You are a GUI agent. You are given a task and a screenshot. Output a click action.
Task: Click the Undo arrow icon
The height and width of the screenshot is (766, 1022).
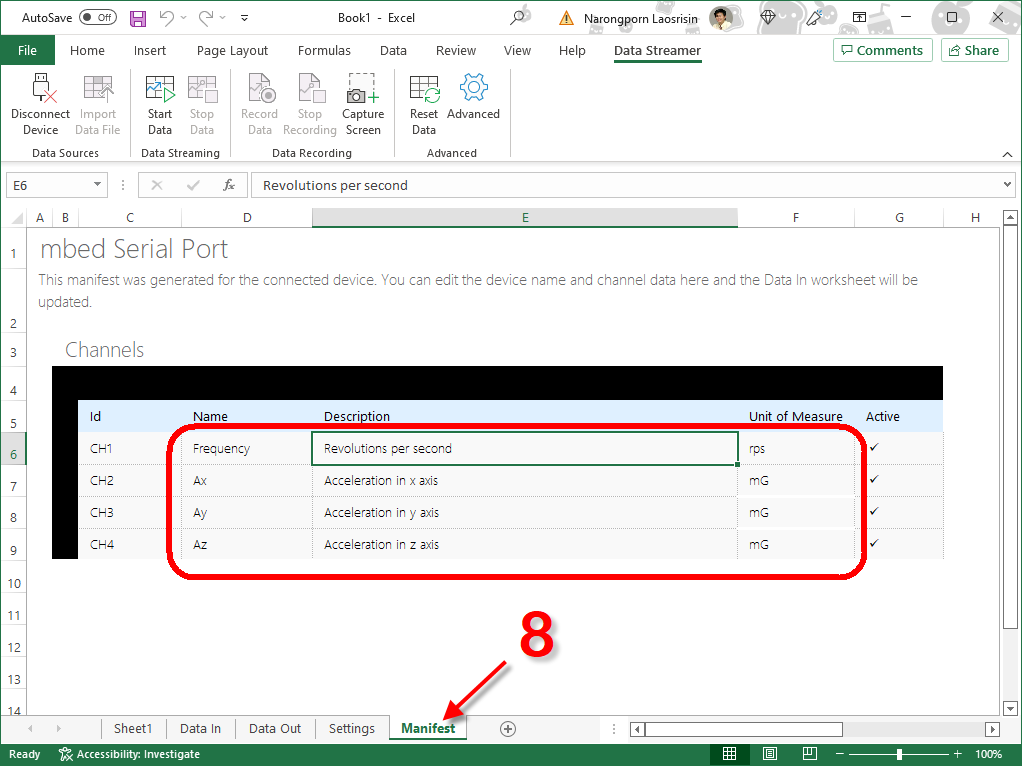(x=166, y=18)
